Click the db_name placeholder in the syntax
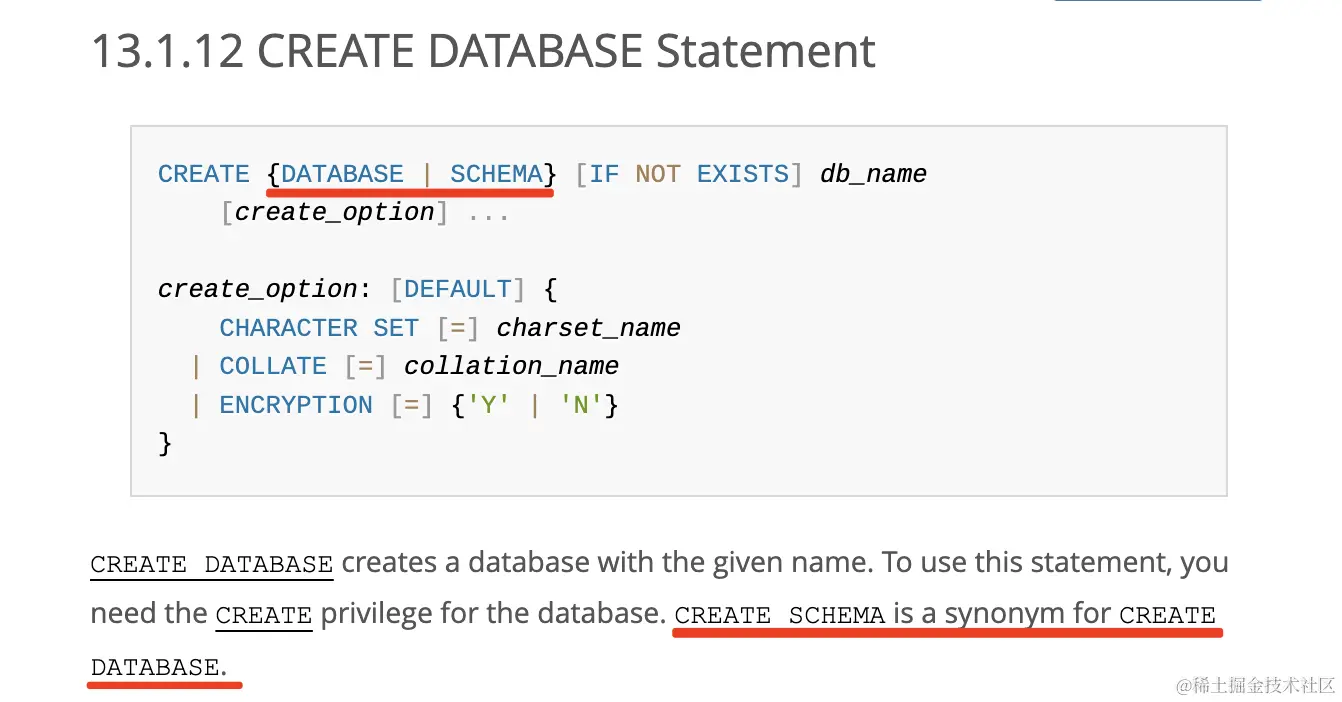The width and height of the screenshot is (1342, 702). click(873, 174)
